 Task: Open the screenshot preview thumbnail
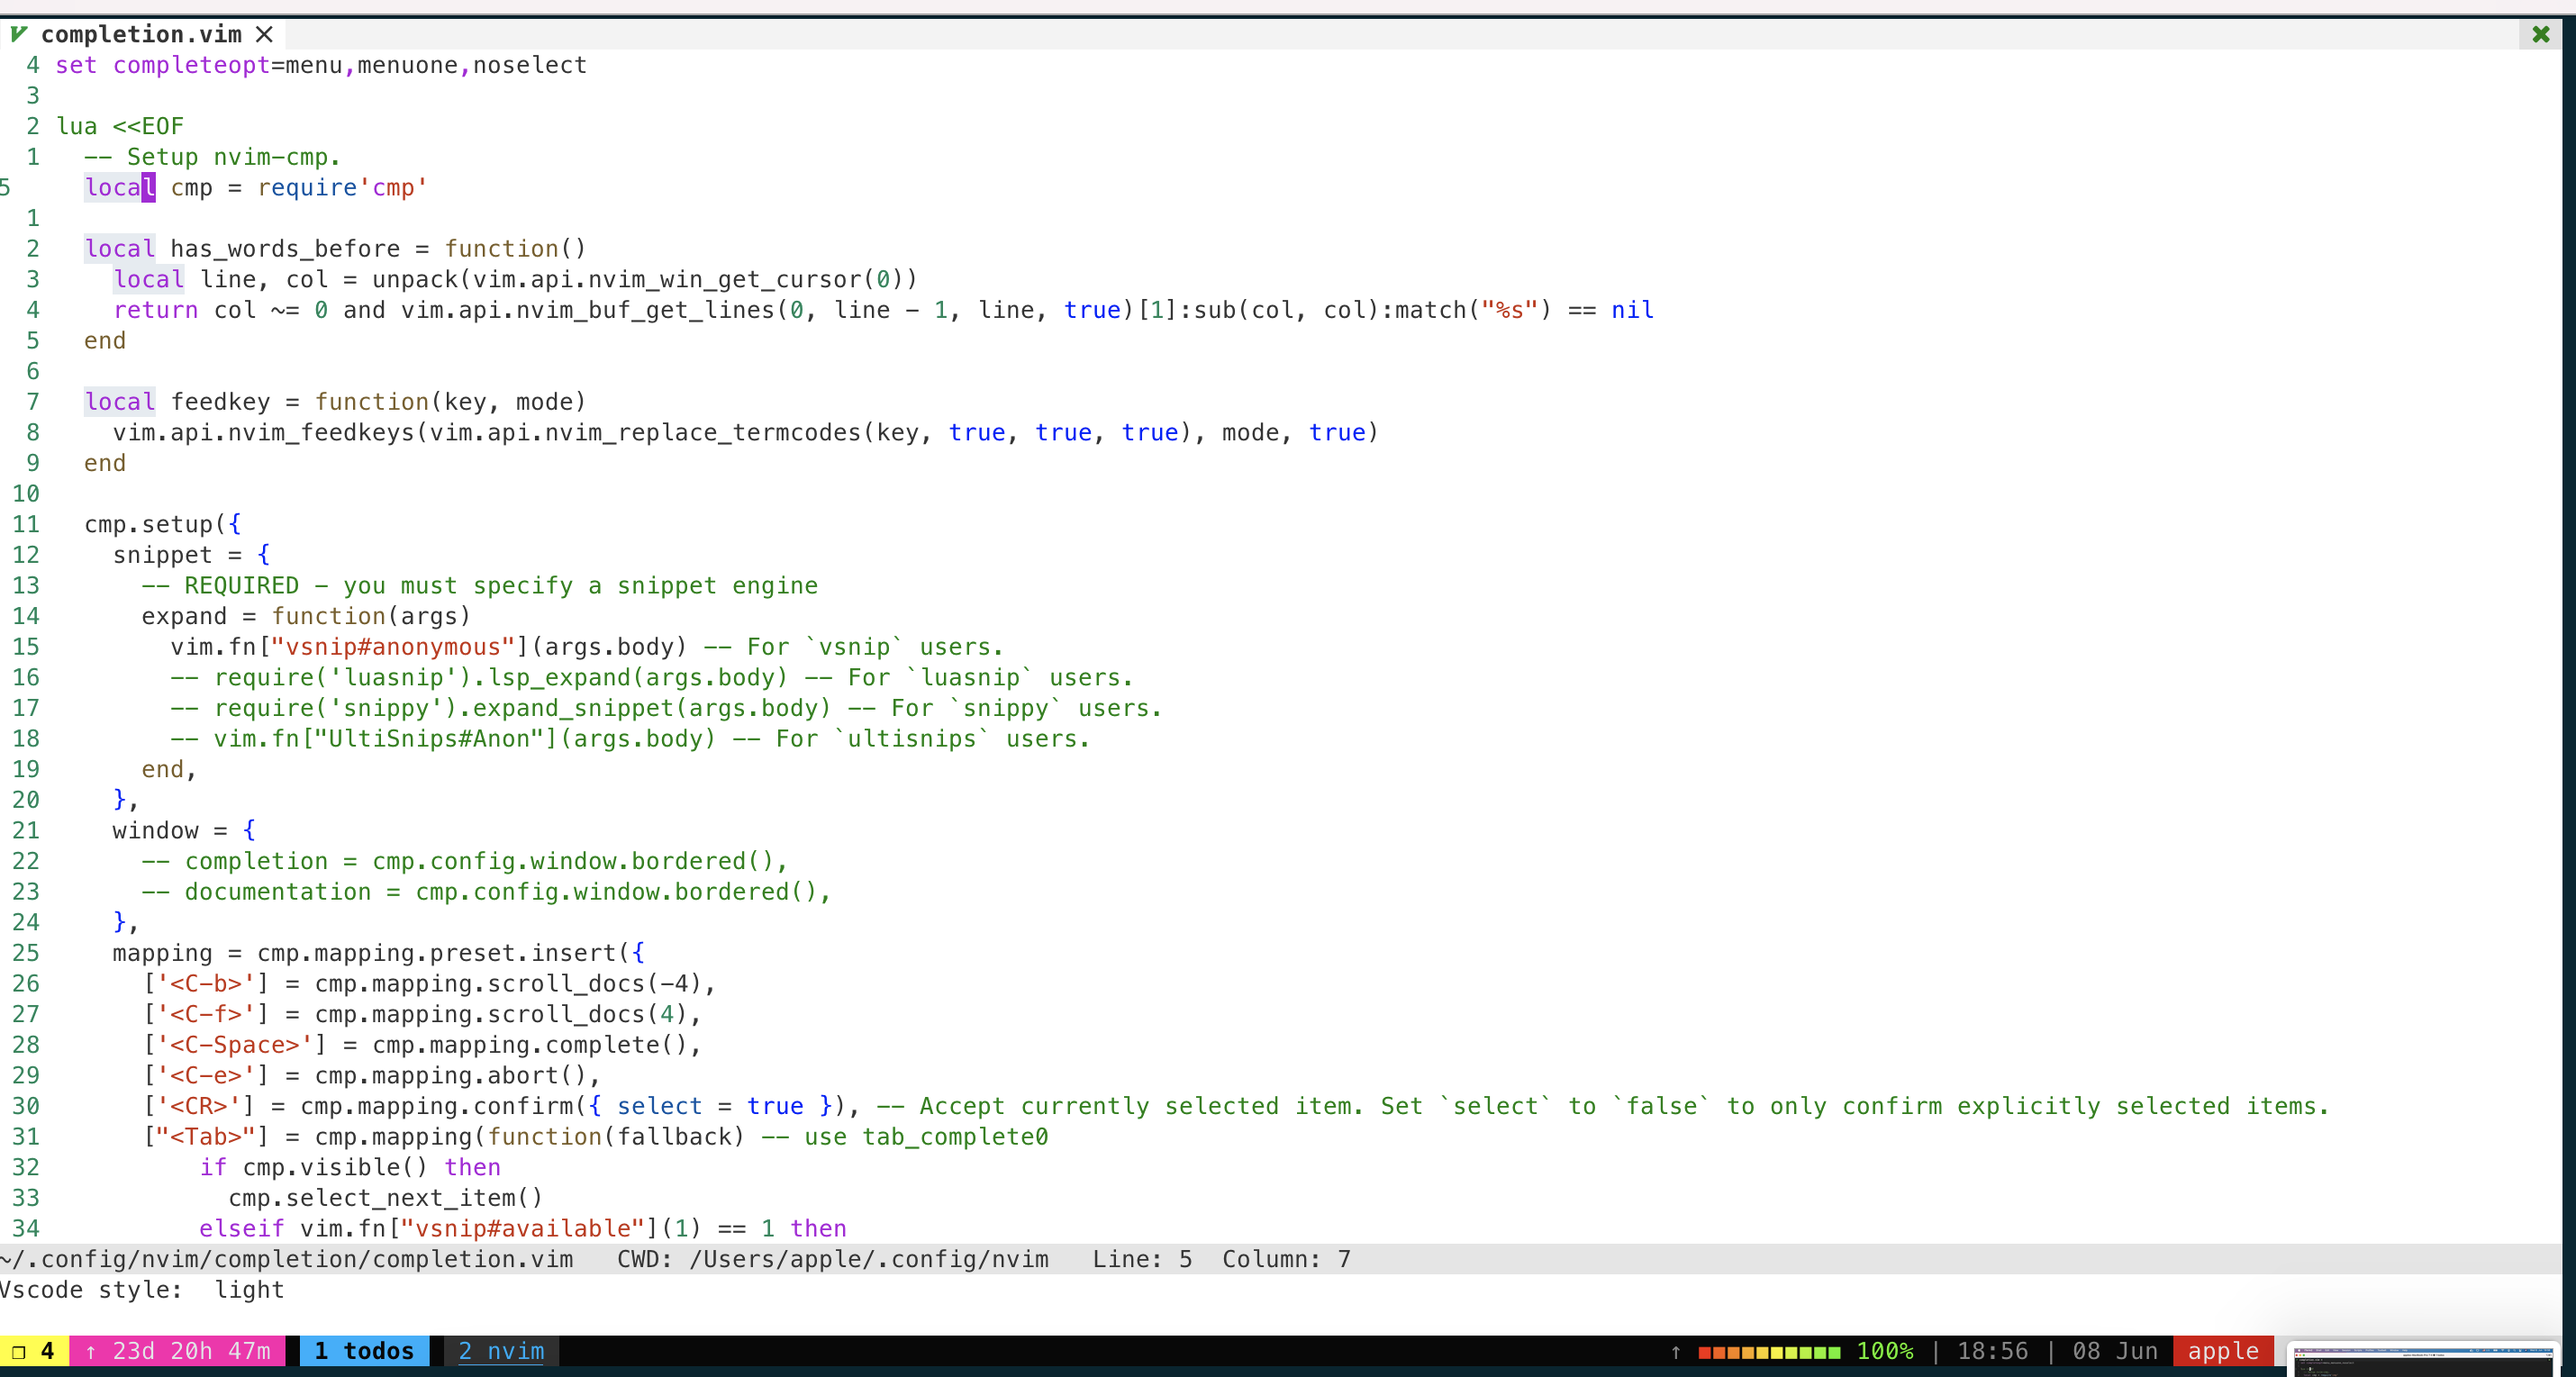[x=2422, y=1360]
